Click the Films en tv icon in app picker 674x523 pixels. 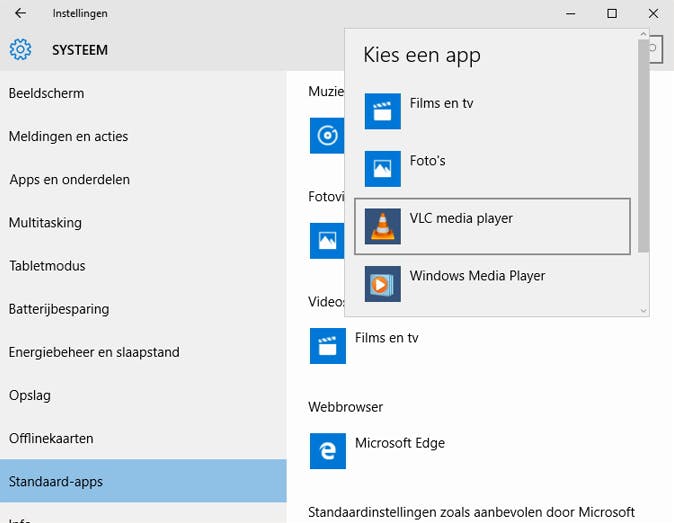[x=382, y=111]
